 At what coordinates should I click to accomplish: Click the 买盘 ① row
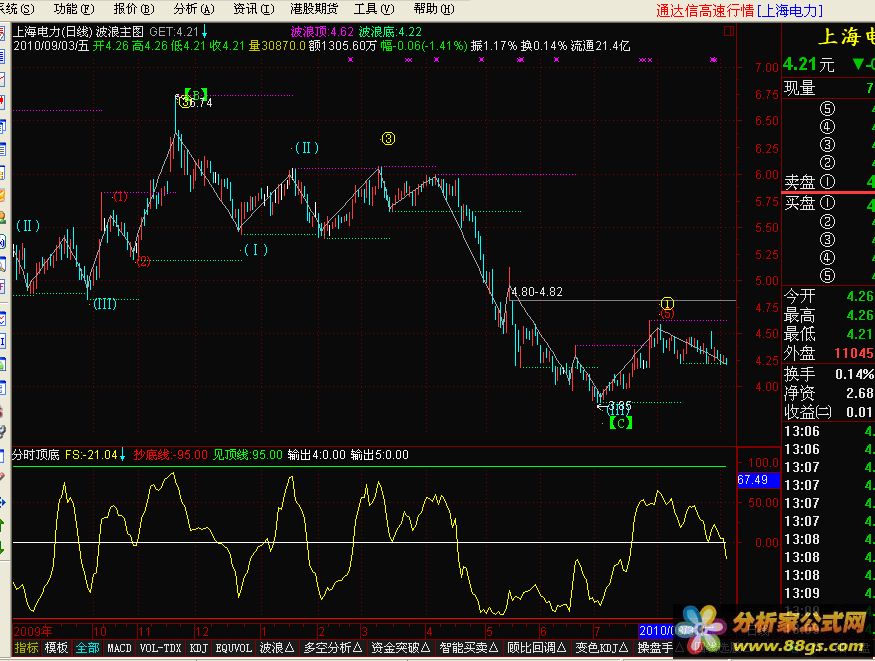pos(829,203)
